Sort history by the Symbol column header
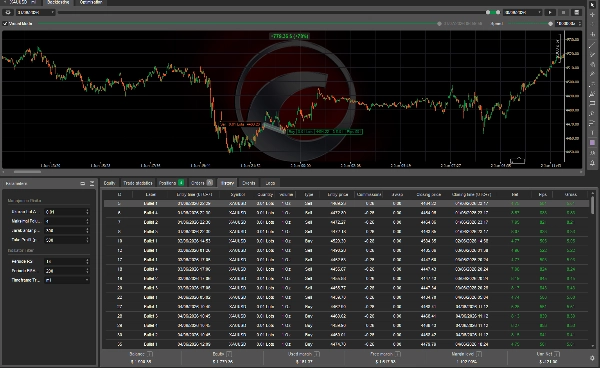The image size is (600, 368). point(238,195)
